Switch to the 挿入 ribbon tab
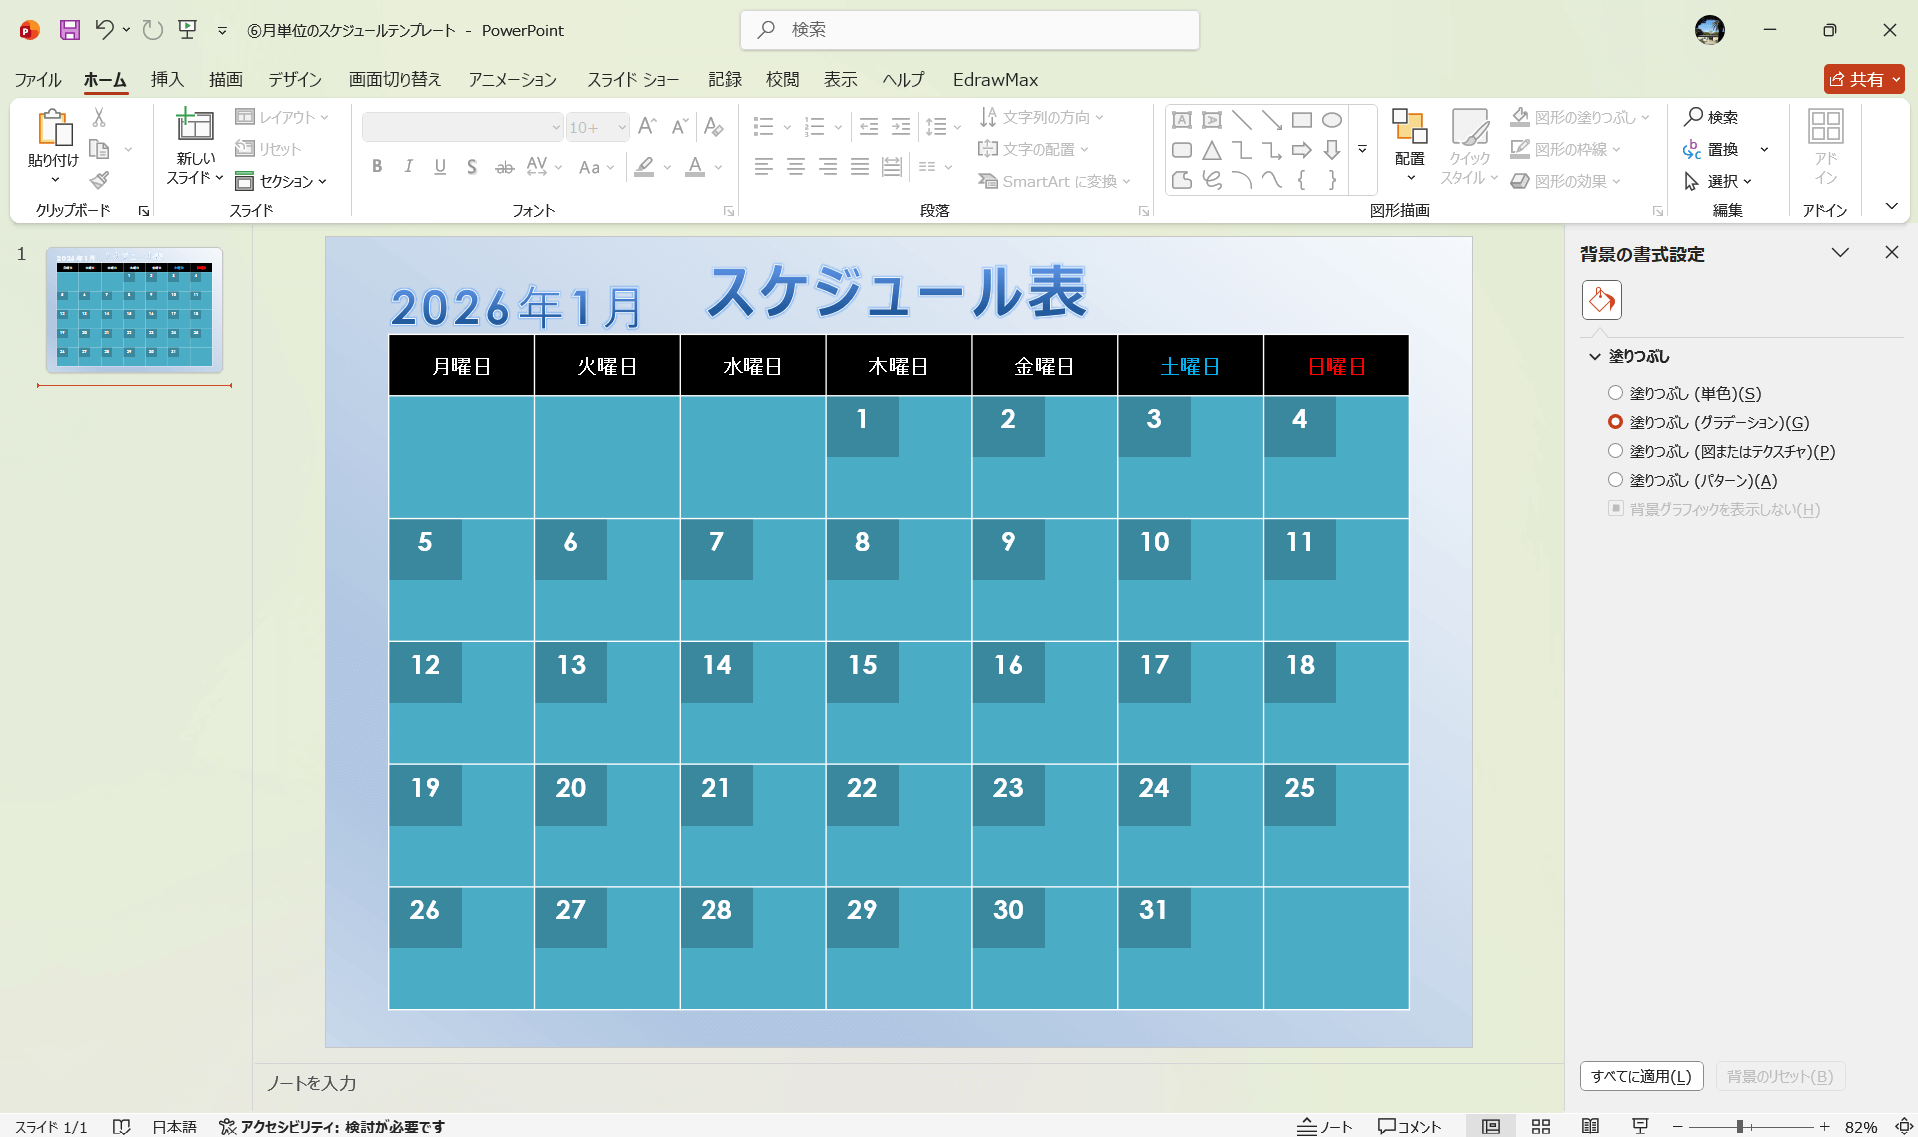1918x1137 pixels. 167,79
